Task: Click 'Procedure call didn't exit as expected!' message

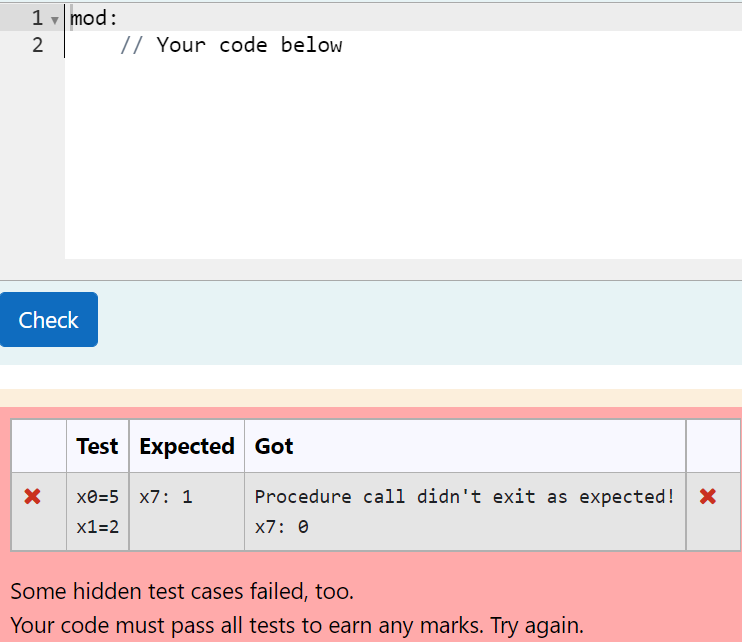Action: pyautogui.click(x=464, y=497)
